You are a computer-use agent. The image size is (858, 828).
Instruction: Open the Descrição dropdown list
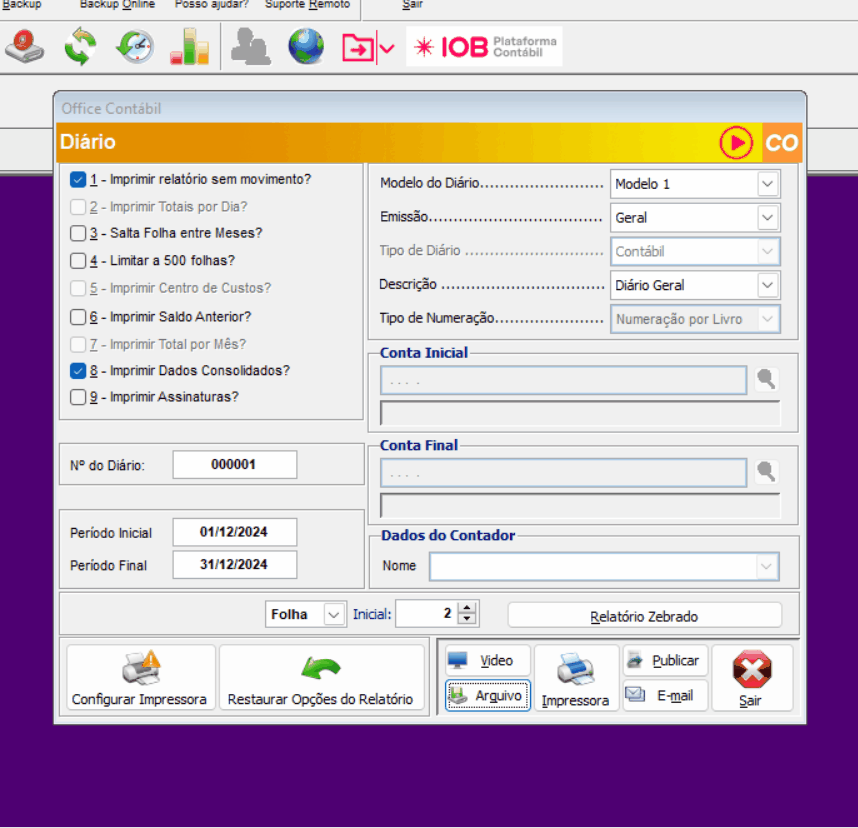click(766, 285)
